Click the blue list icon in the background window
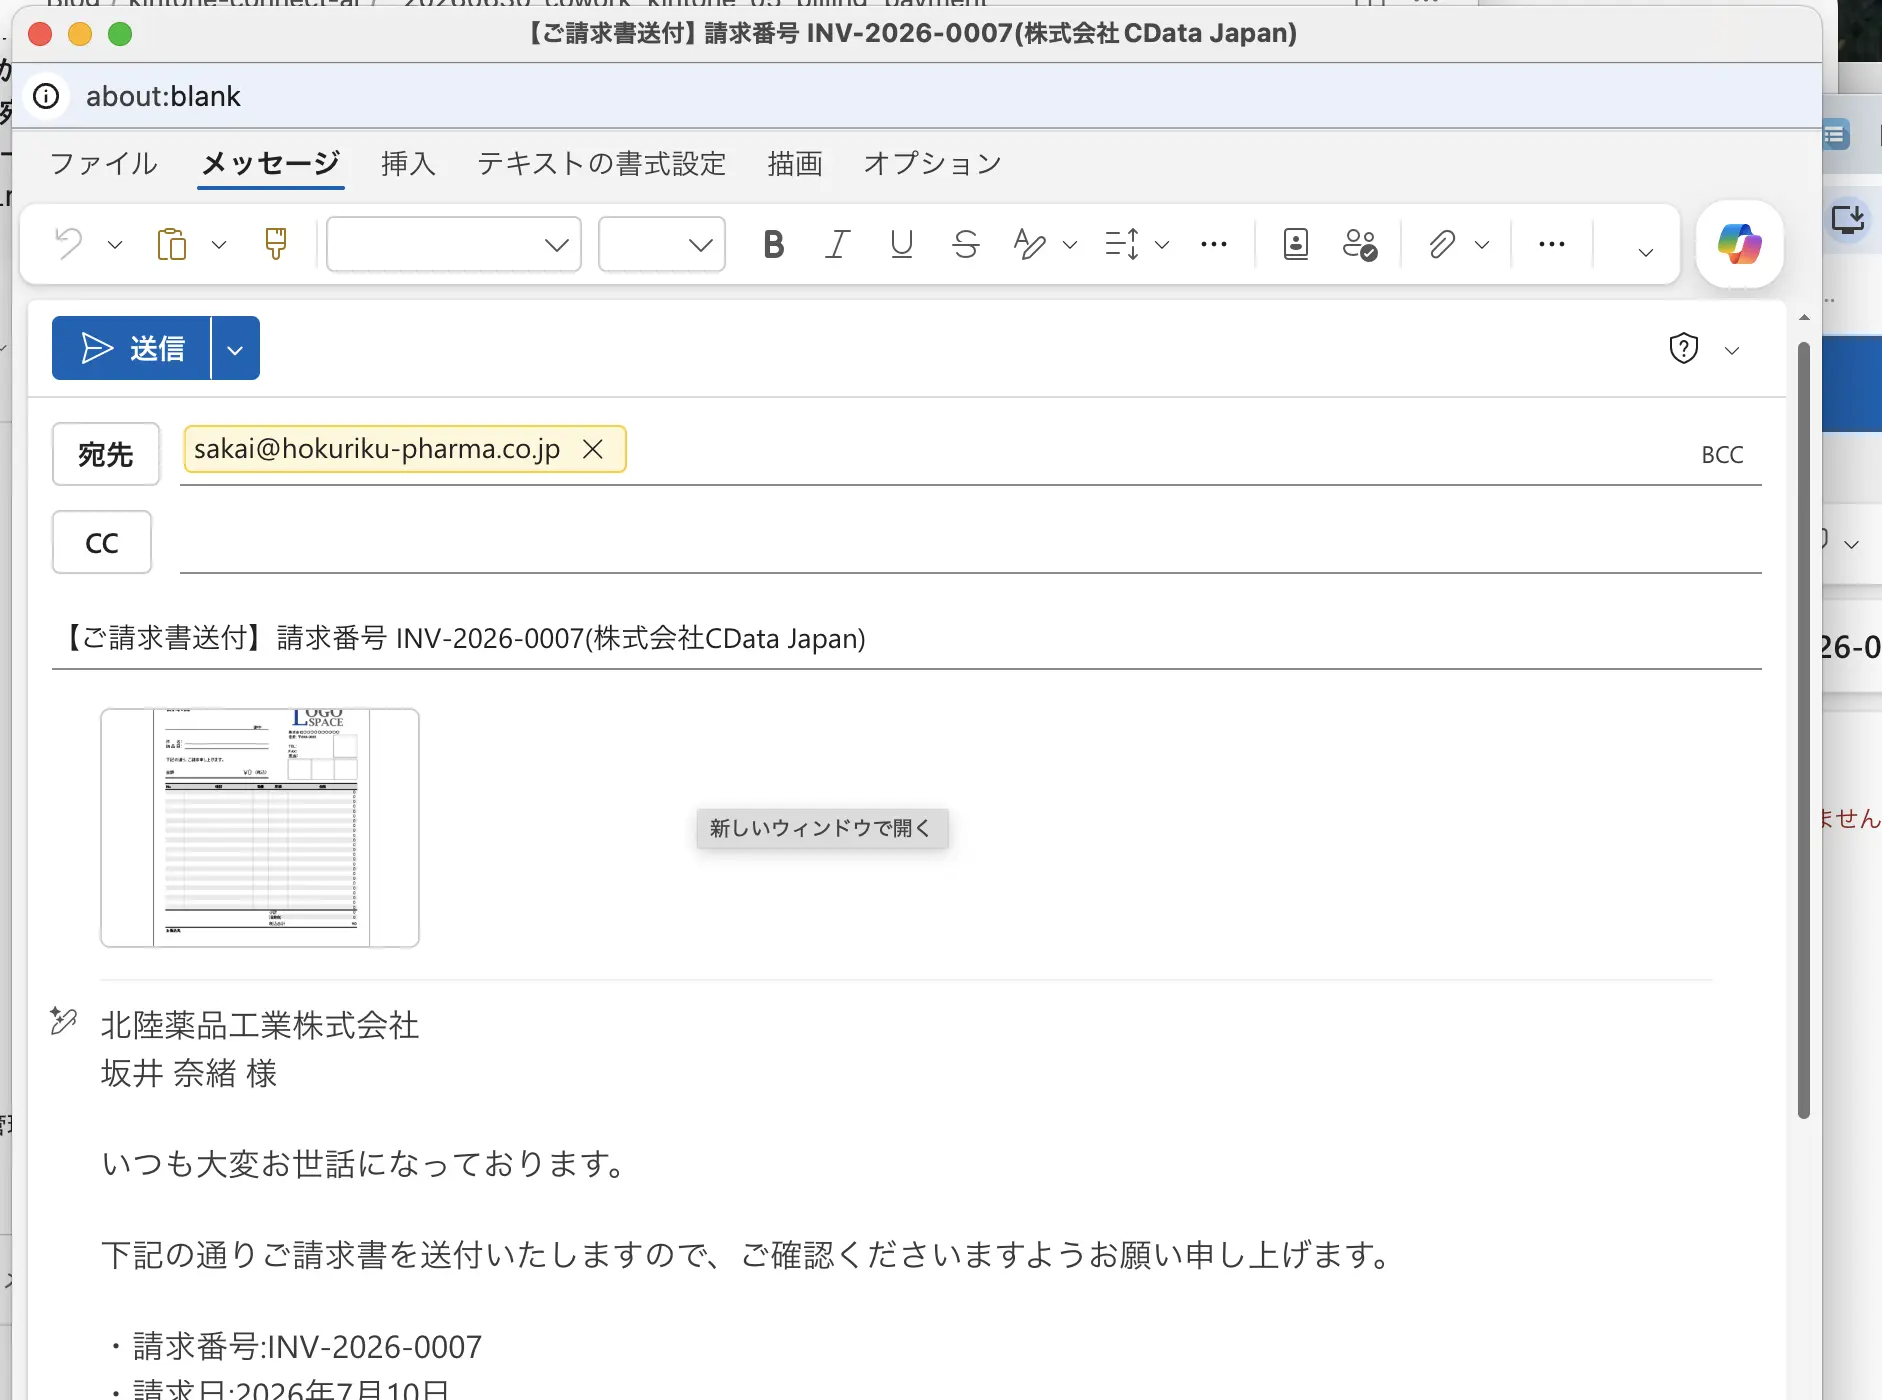Viewport: 1882px width, 1400px height. [1836, 134]
